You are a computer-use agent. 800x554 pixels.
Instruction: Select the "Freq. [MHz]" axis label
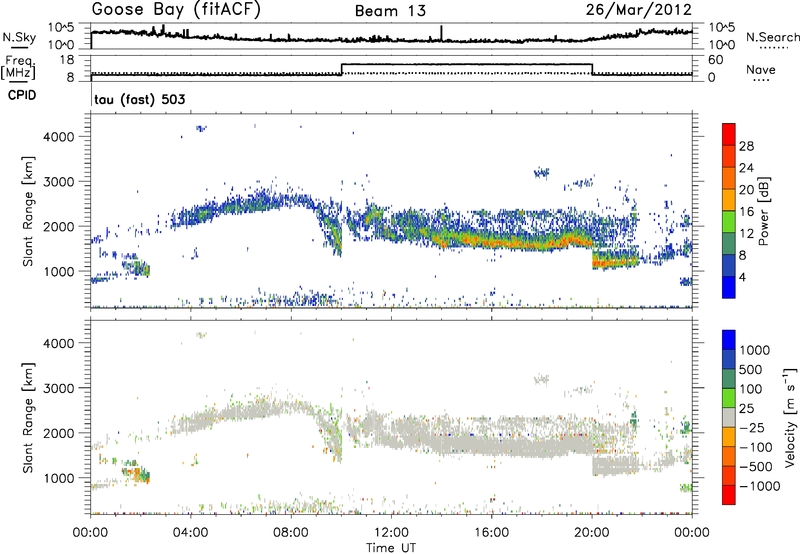coord(19,67)
